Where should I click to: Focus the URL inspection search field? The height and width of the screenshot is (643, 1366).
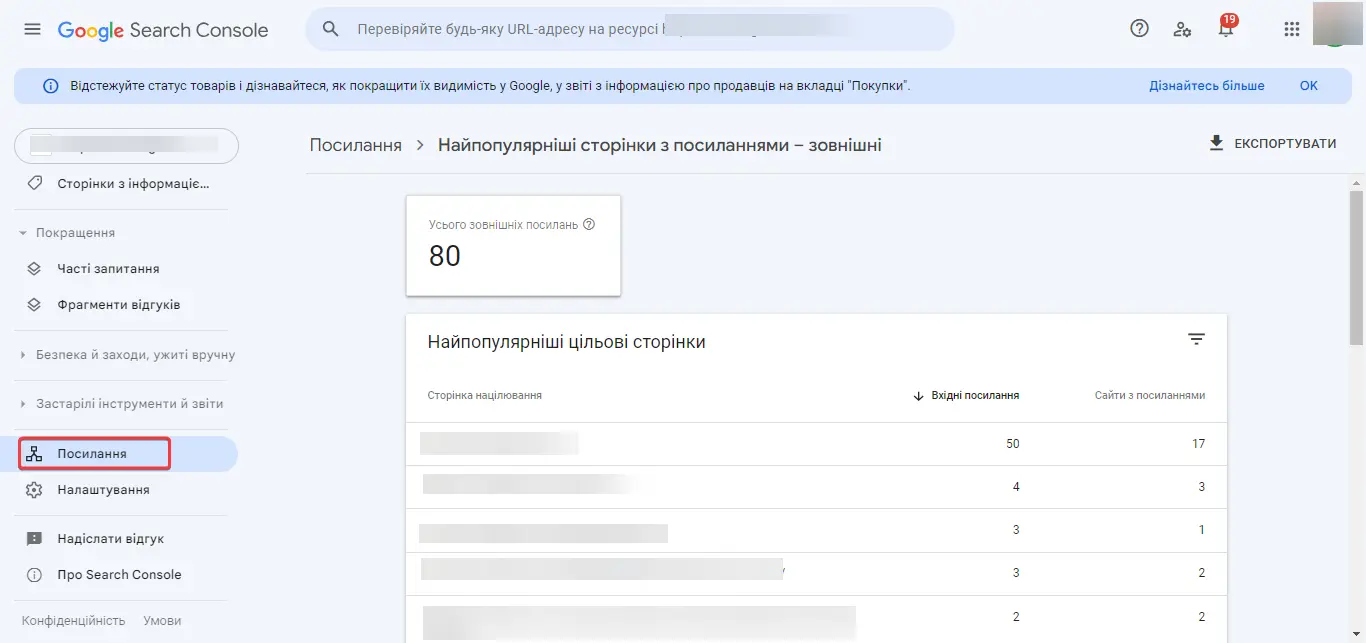[630, 29]
